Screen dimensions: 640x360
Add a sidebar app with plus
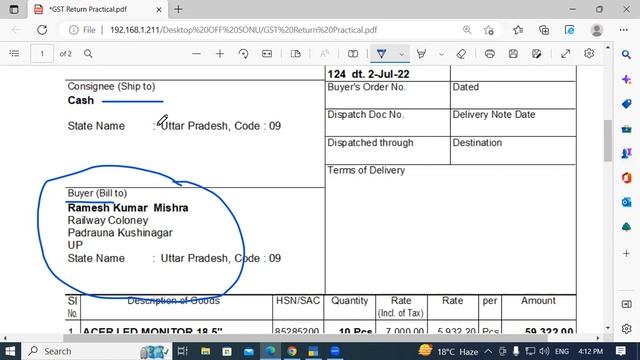[627, 253]
